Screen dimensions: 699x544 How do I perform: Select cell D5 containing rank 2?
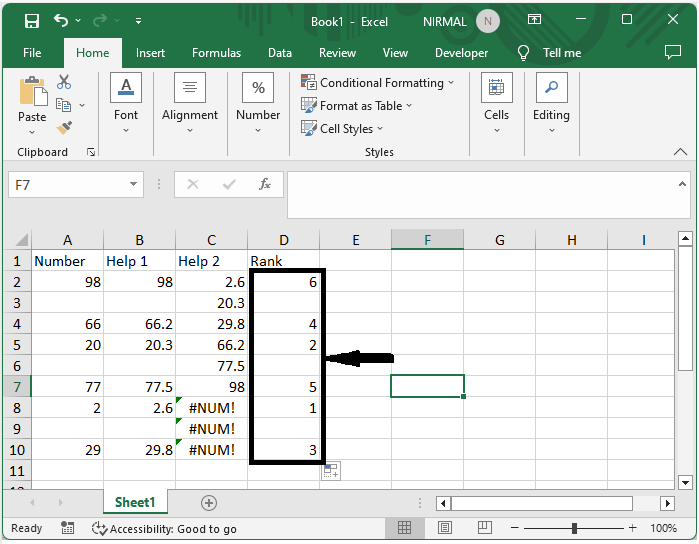tap(283, 345)
